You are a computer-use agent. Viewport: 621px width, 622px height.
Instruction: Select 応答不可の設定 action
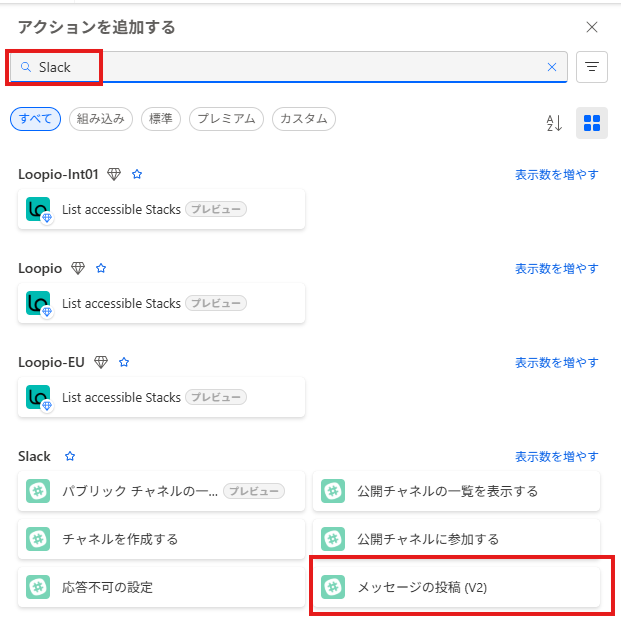click(161, 587)
